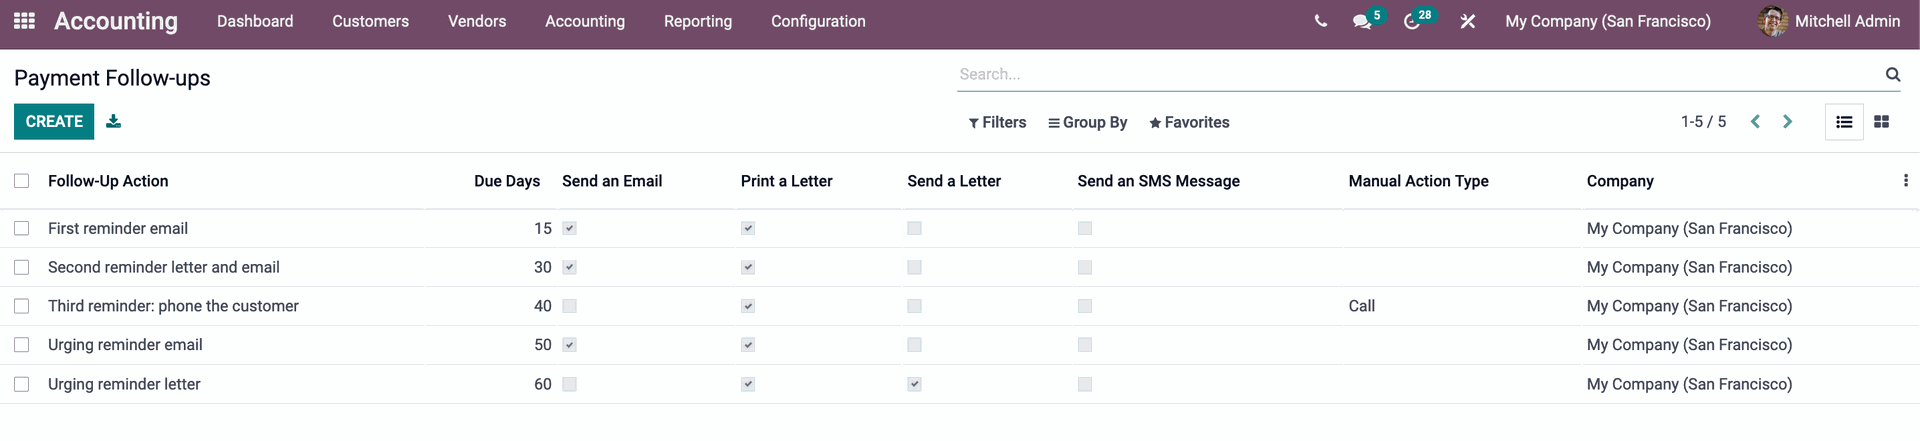Select the First reminder email row checkbox

tap(22, 229)
